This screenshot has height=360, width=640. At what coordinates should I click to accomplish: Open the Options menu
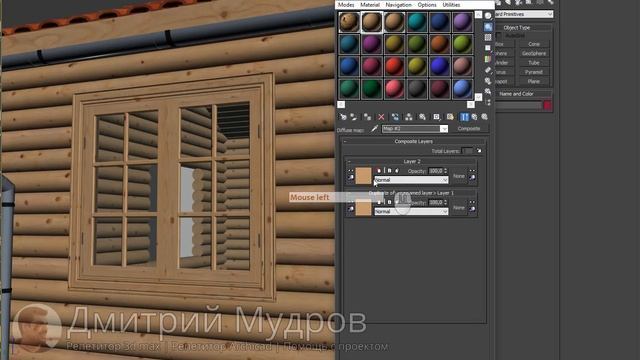pos(427,4)
